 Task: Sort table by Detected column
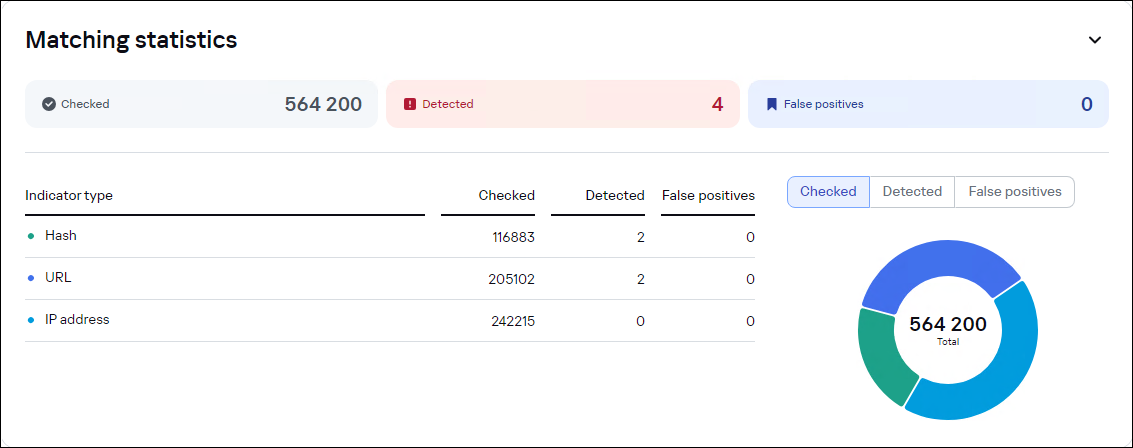coord(614,196)
